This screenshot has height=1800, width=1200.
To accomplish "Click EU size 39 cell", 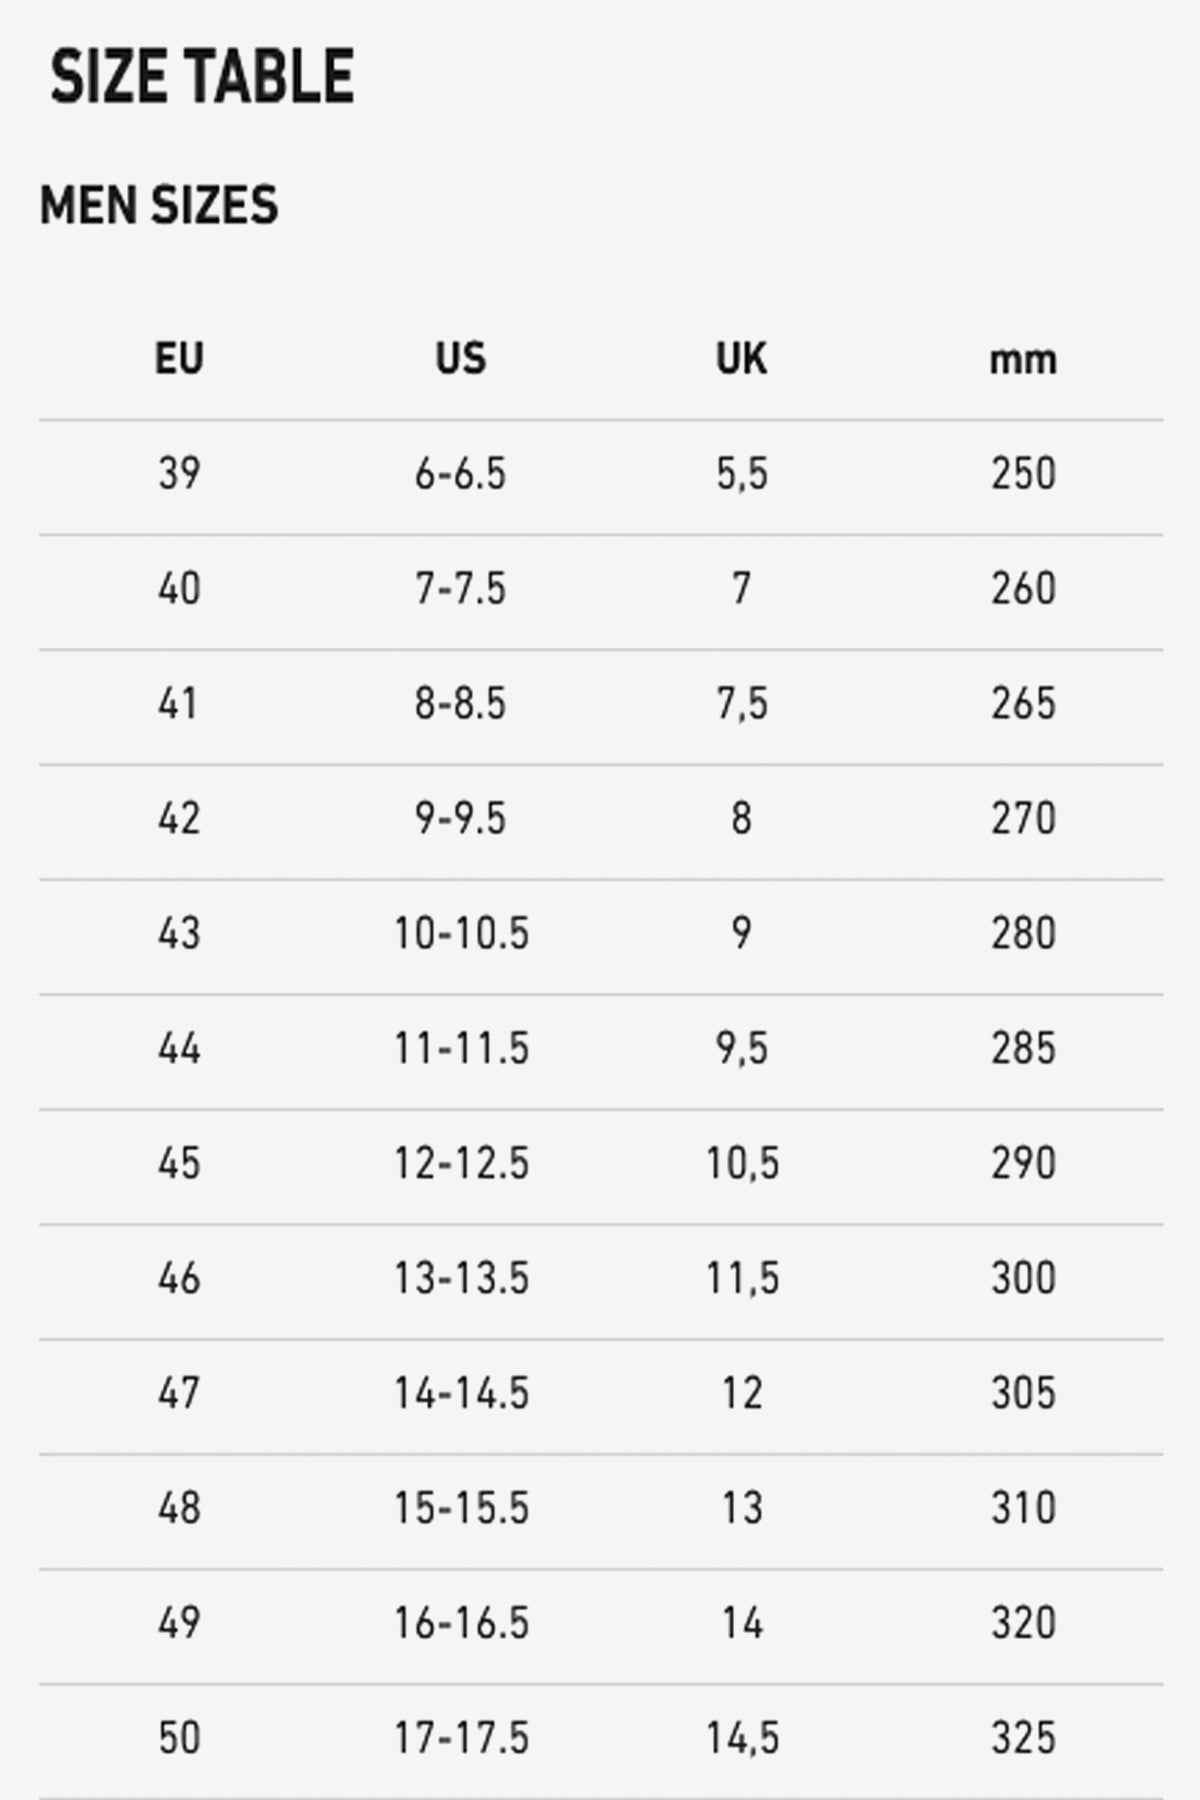I will point(179,473).
